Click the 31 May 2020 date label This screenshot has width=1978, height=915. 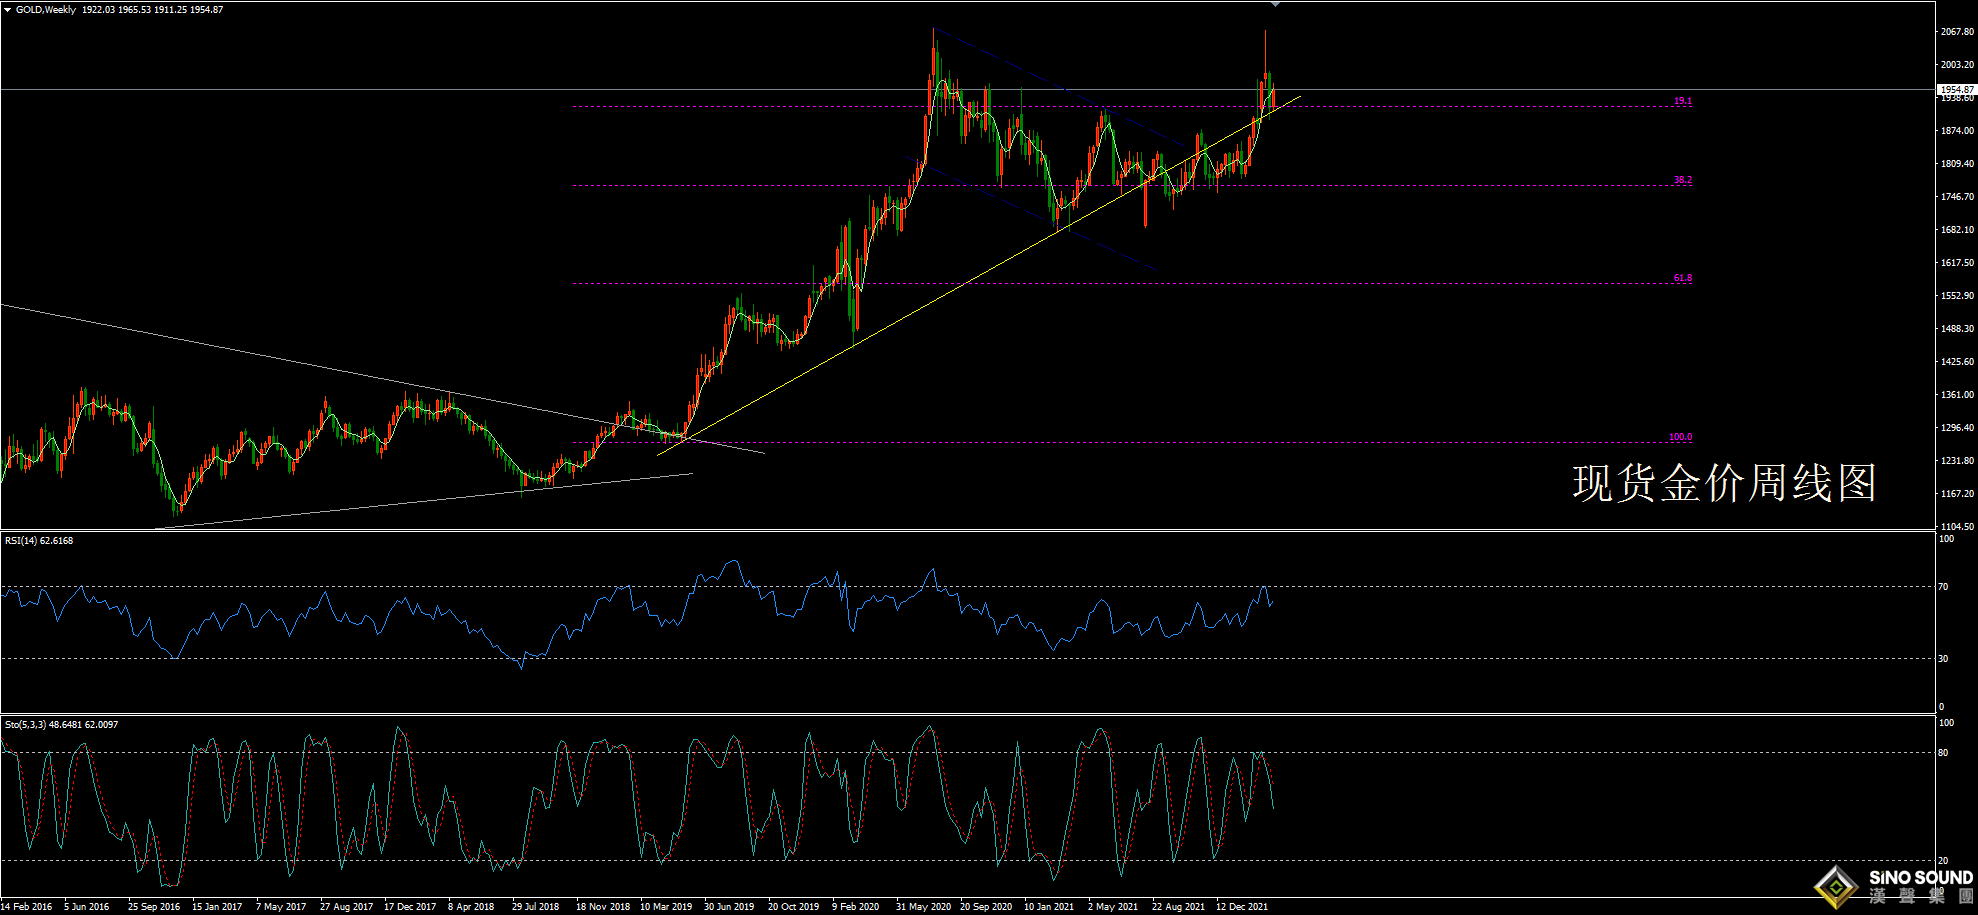point(923,907)
